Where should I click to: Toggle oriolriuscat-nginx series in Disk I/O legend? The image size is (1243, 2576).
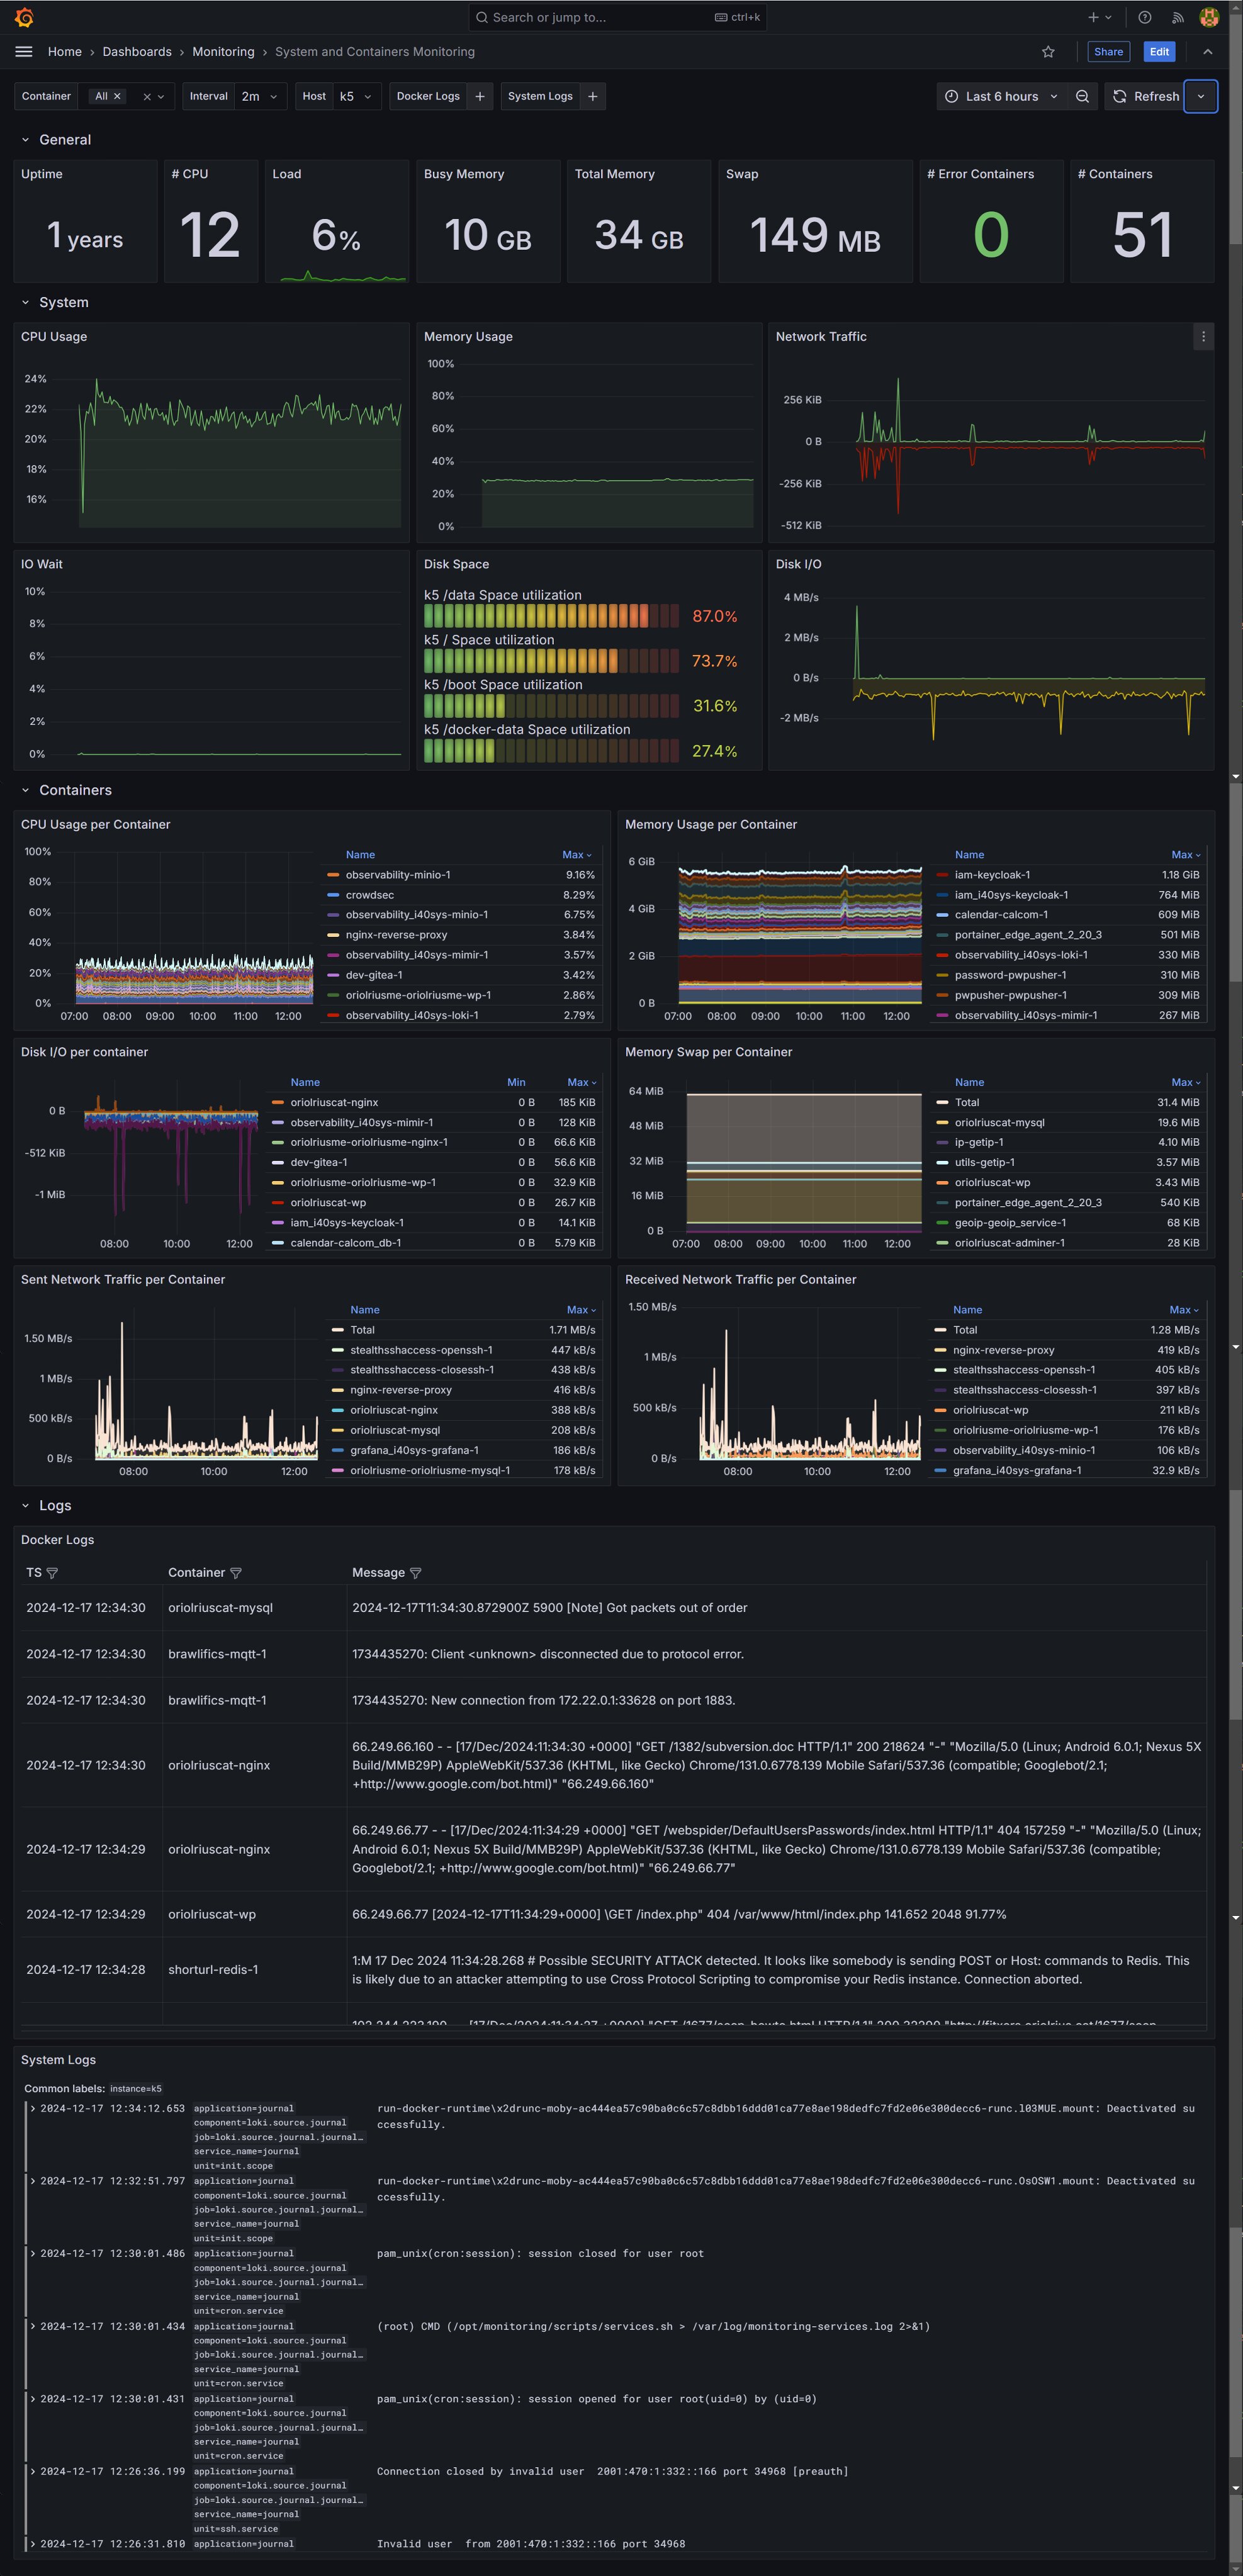click(x=334, y=1102)
